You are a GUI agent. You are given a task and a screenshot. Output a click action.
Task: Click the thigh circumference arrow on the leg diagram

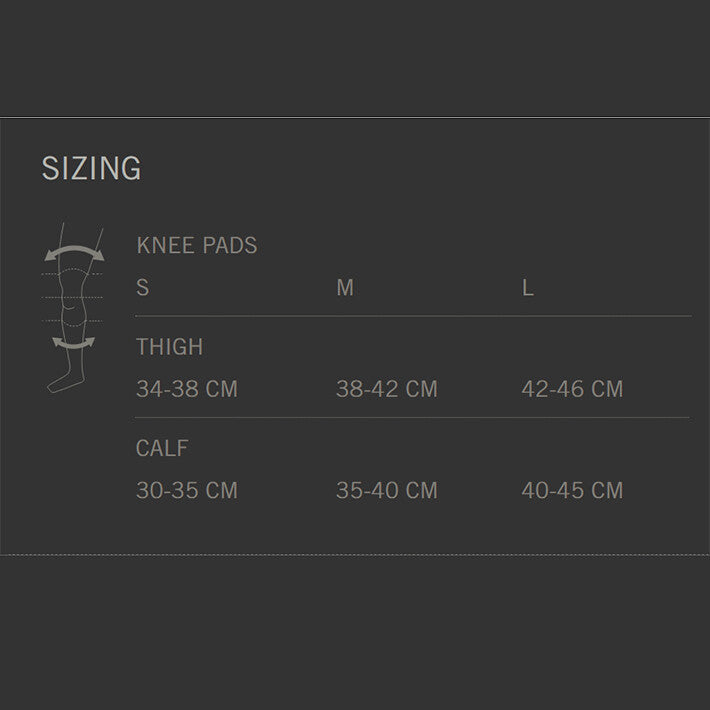coord(74,251)
